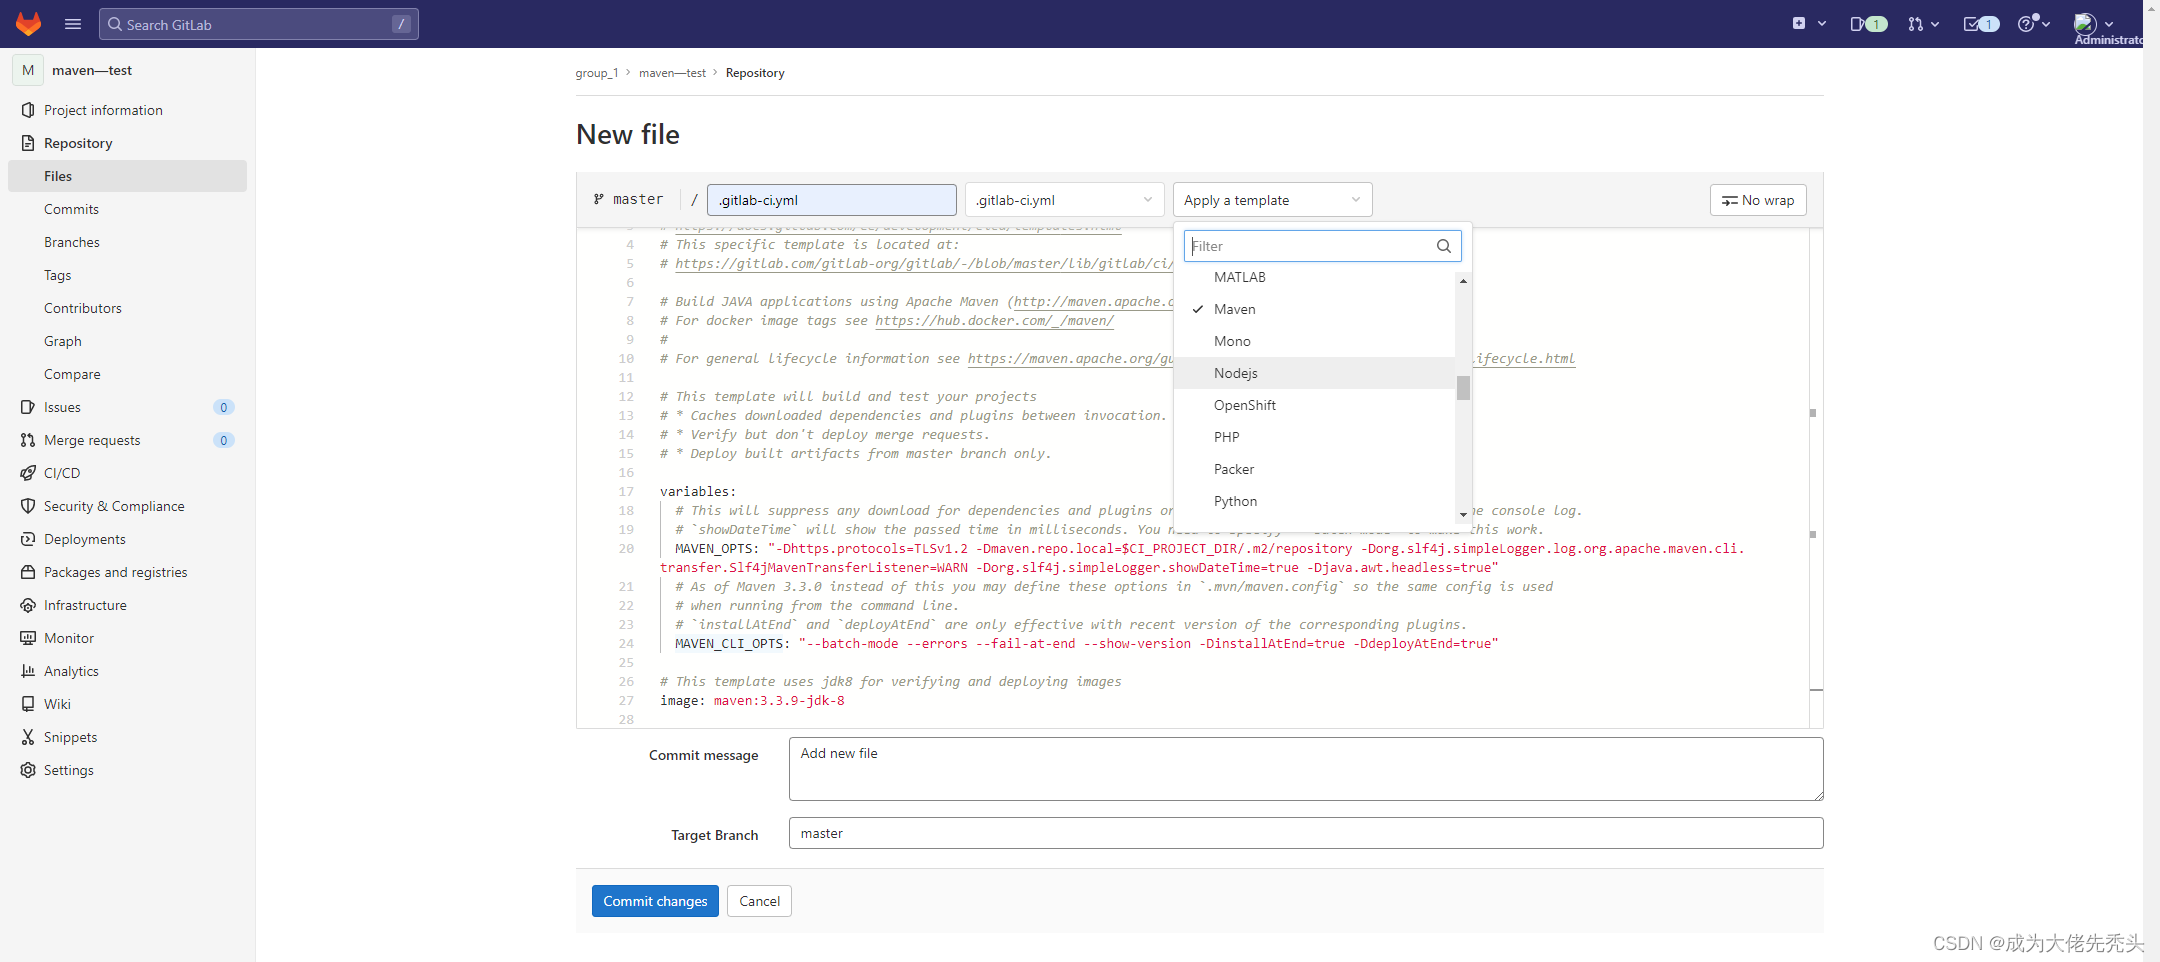The height and width of the screenshot is (962, 2160).
Task: Click the Analytics chart icon
Action: click(28, 671)
